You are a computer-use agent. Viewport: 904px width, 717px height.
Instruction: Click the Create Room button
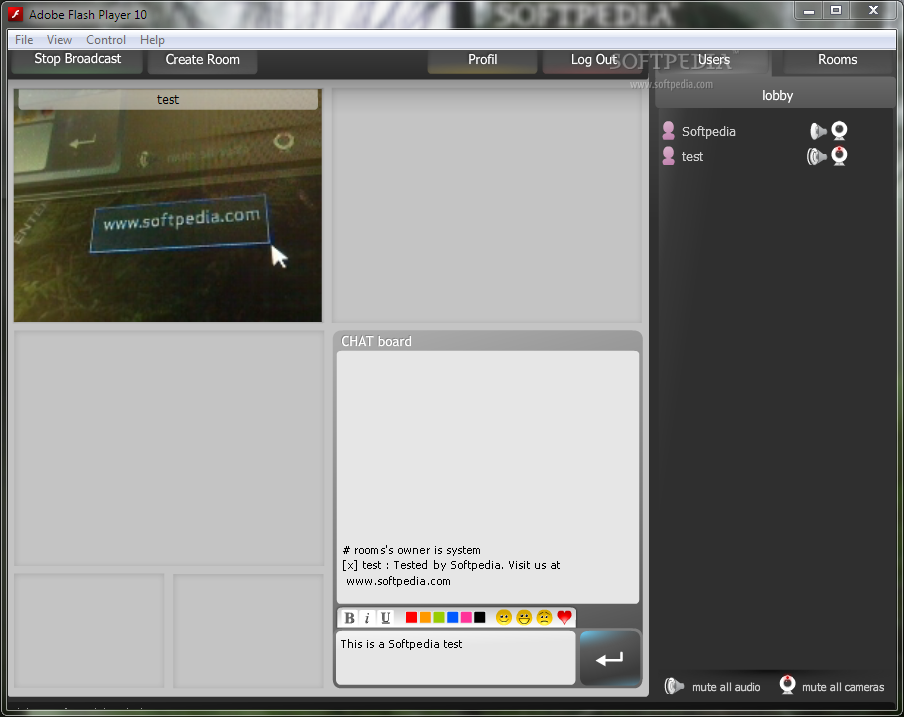pos(202,60)
